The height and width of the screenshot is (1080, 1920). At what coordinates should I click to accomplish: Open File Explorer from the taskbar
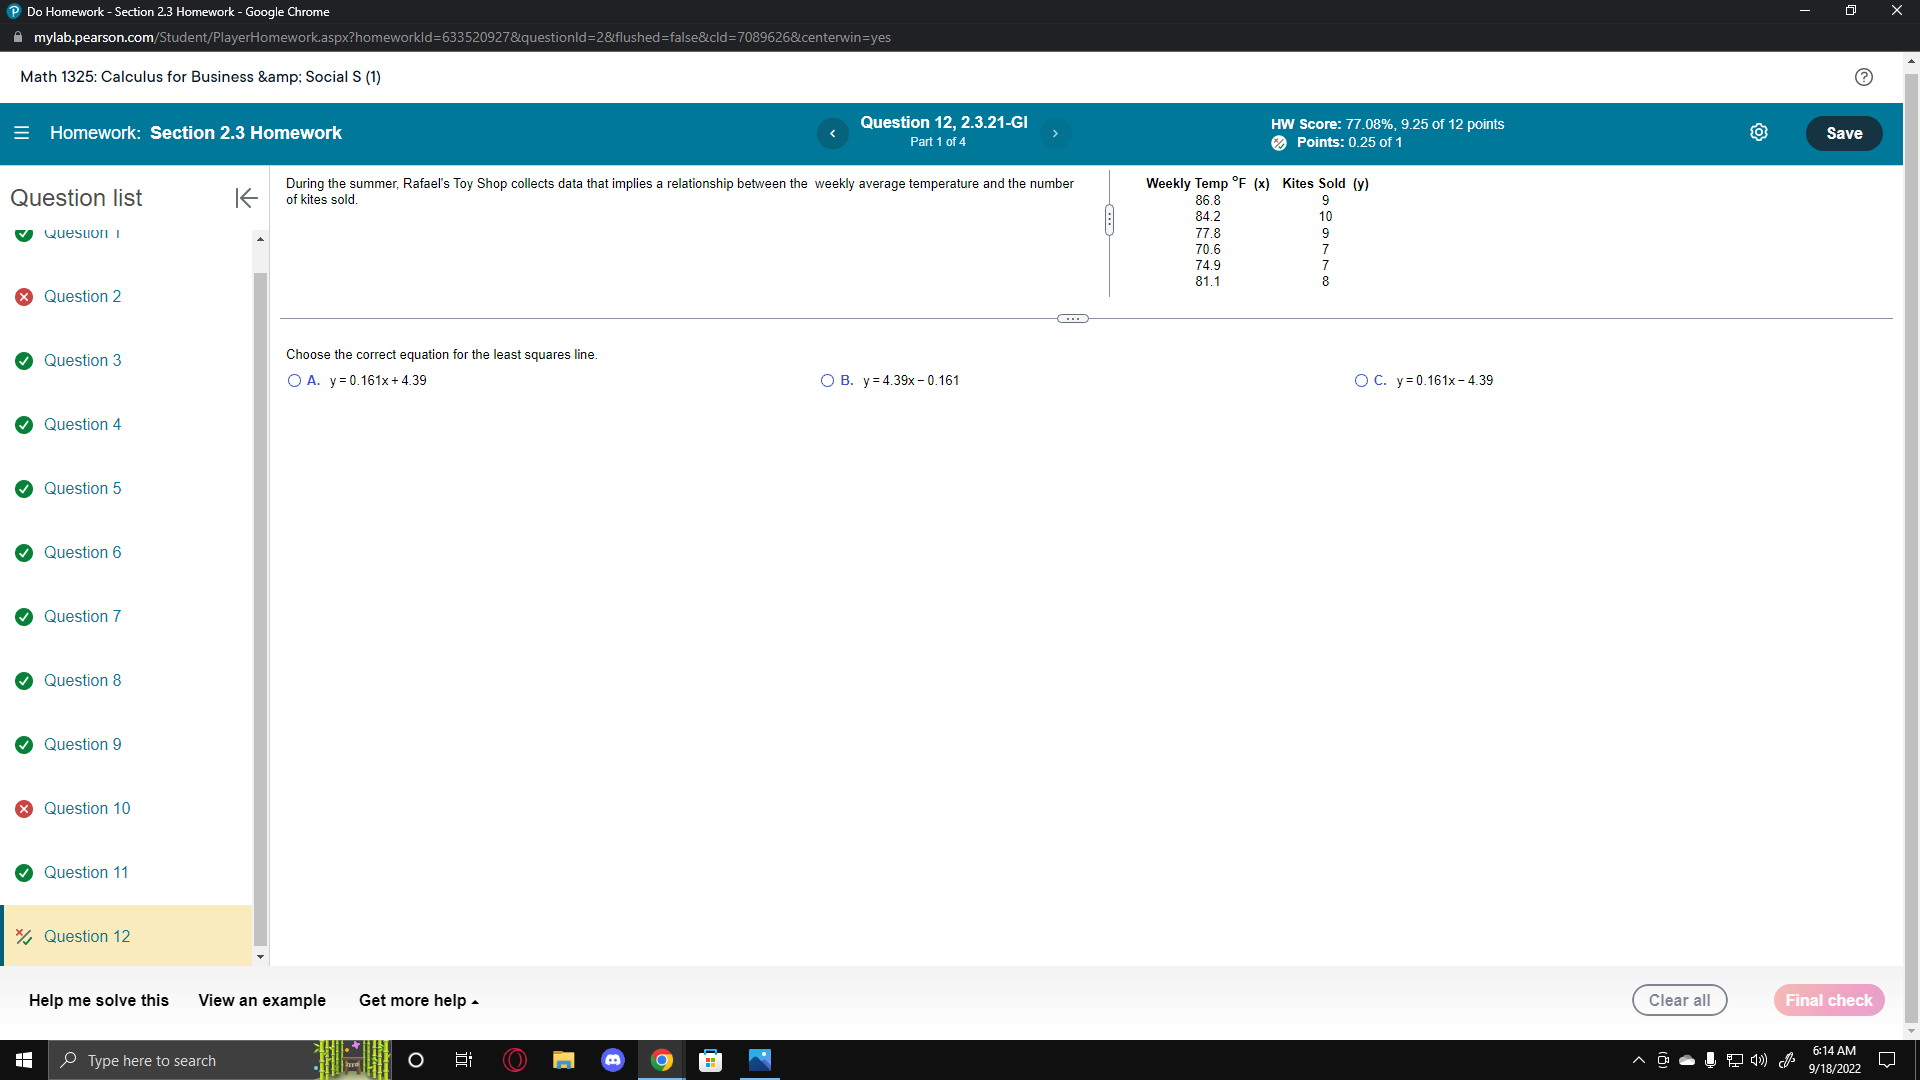pyautogui.click(x=564, y=1060)
